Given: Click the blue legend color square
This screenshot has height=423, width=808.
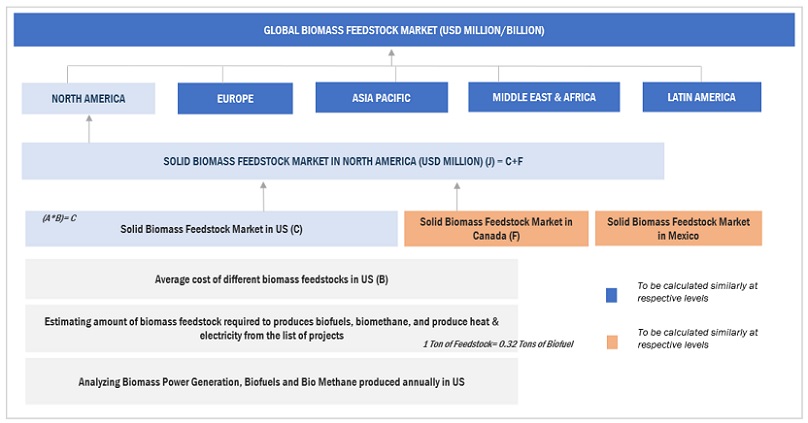Looking at the screenshot, I should (611, 294).
